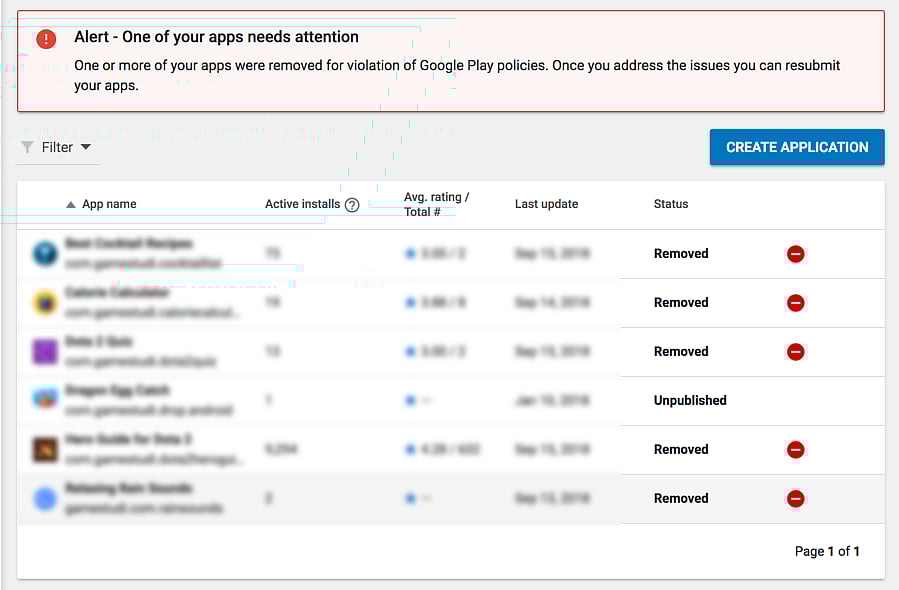Image resolution: width=899 pixels, height=590 pixels.
Task: Click the help icon beside Active installs
Action: [352, 205]
